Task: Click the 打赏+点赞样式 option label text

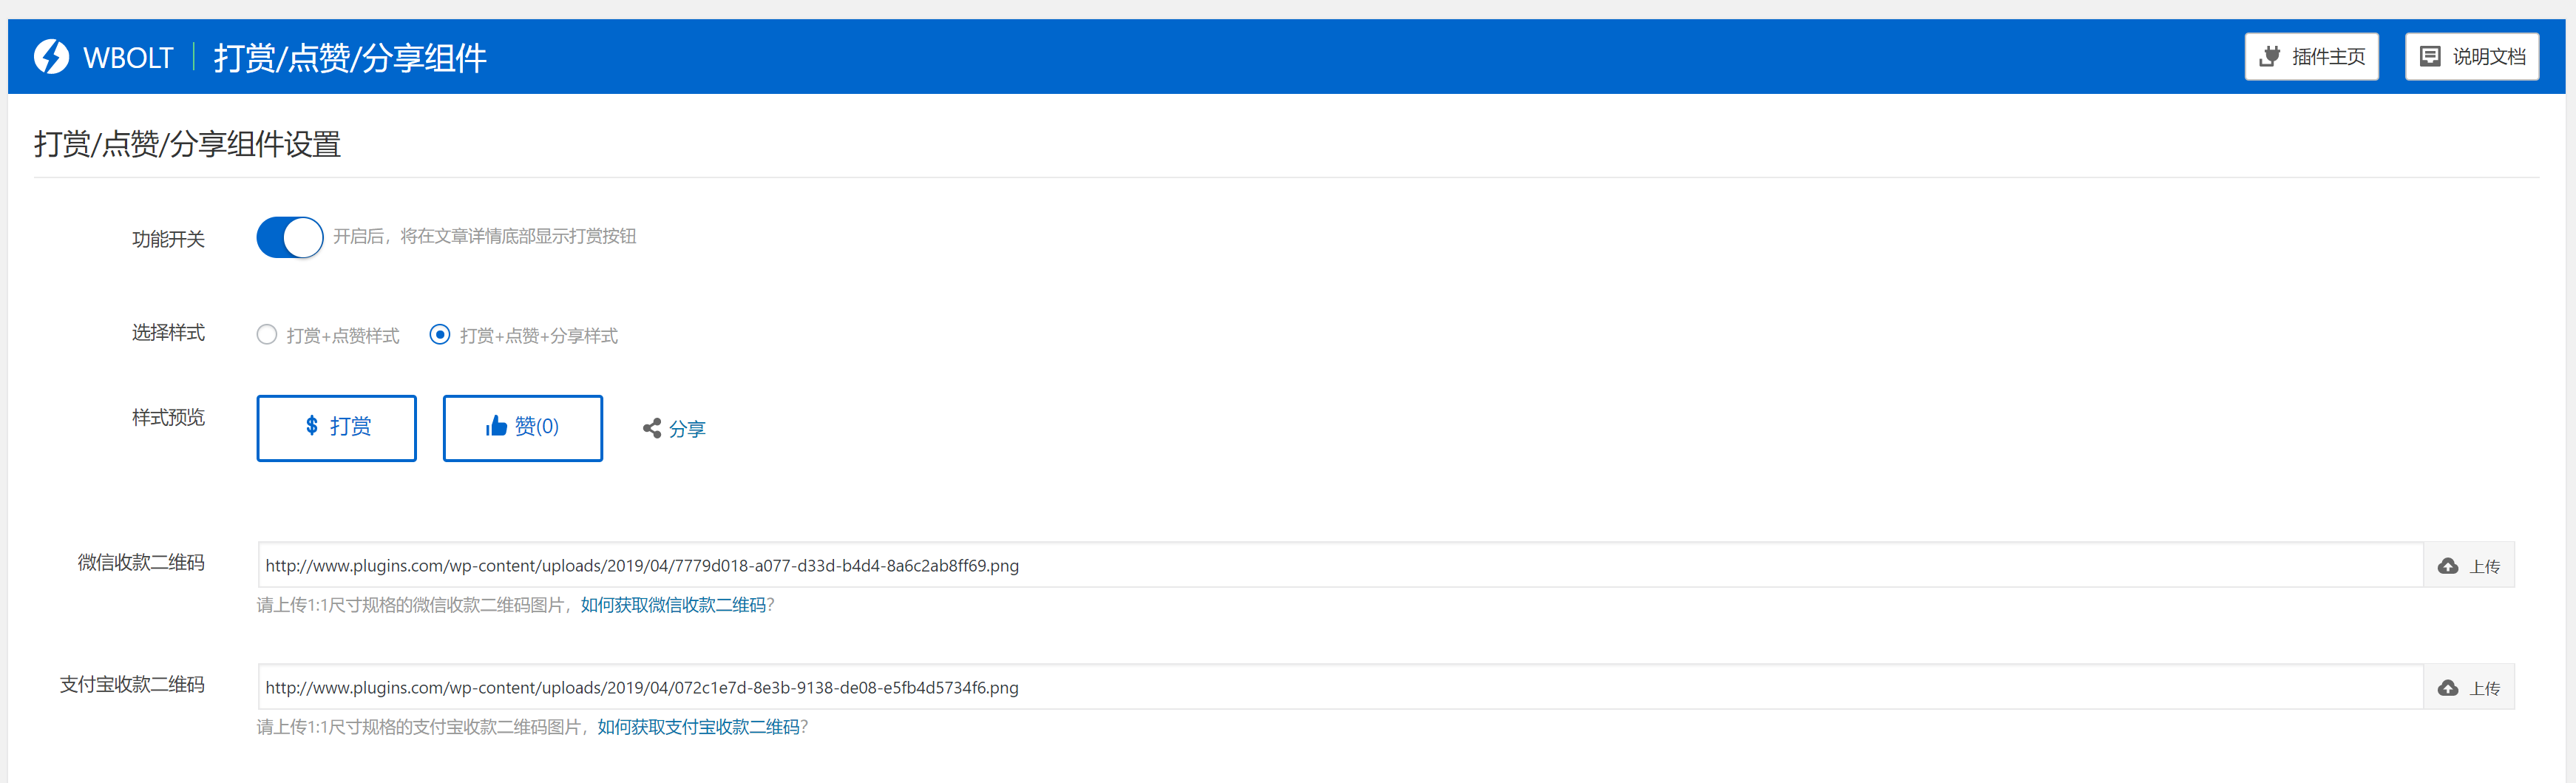Action: pos(343,336)
